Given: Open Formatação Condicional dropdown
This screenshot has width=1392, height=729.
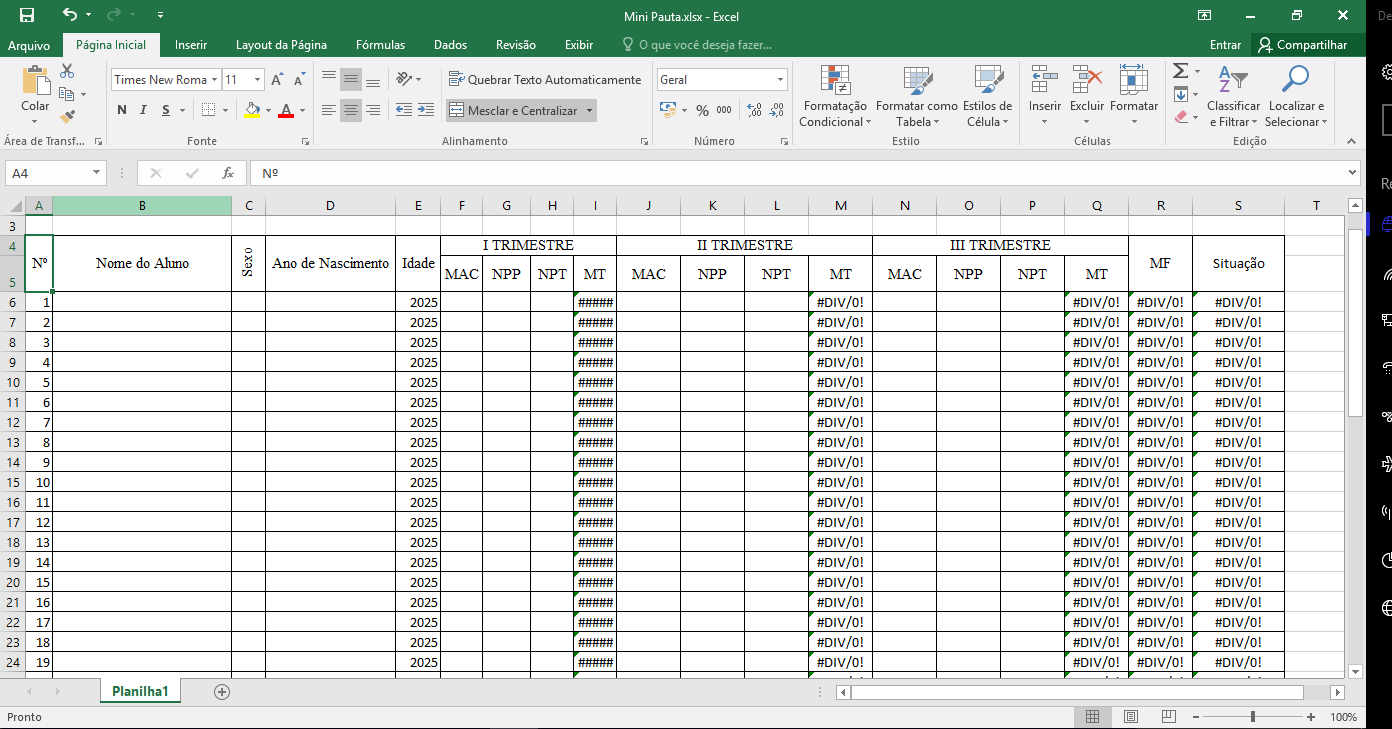Looking at the screenshot, I should coord(835,96).
